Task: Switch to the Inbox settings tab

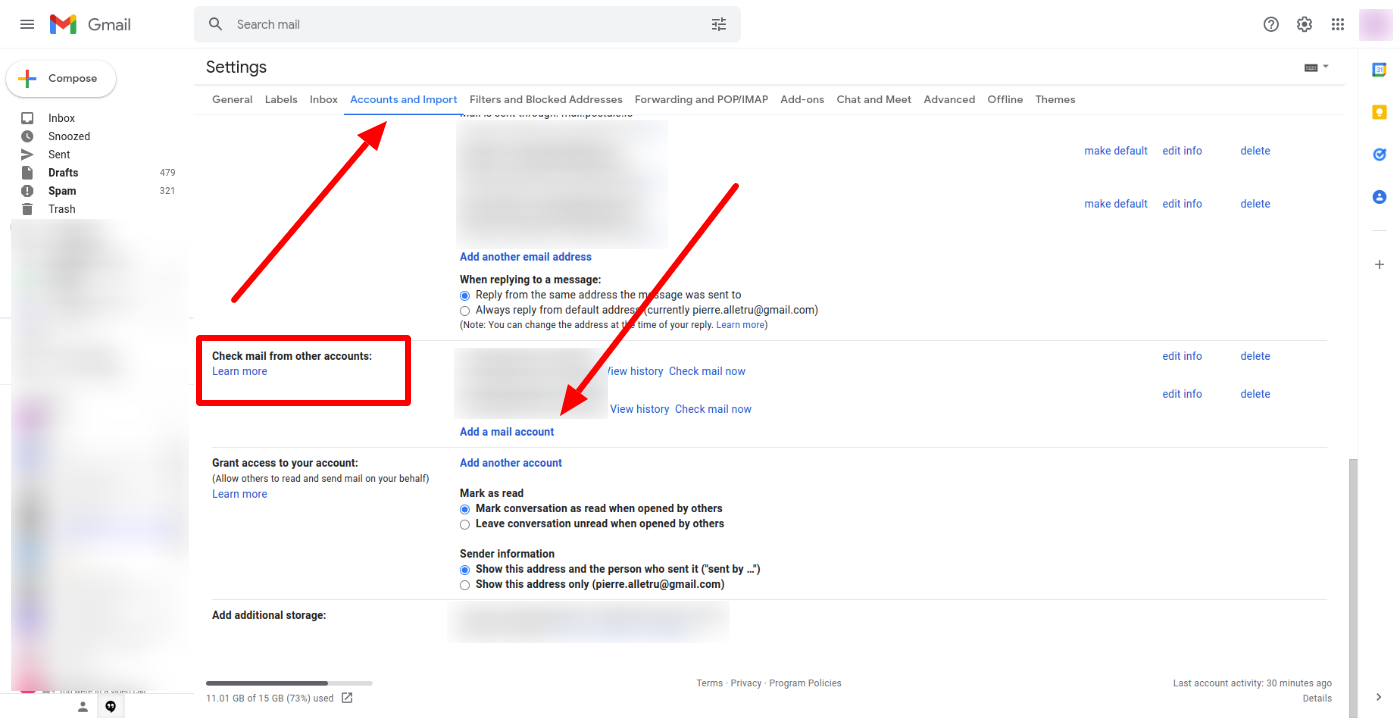Action: [x=324, y=99]
